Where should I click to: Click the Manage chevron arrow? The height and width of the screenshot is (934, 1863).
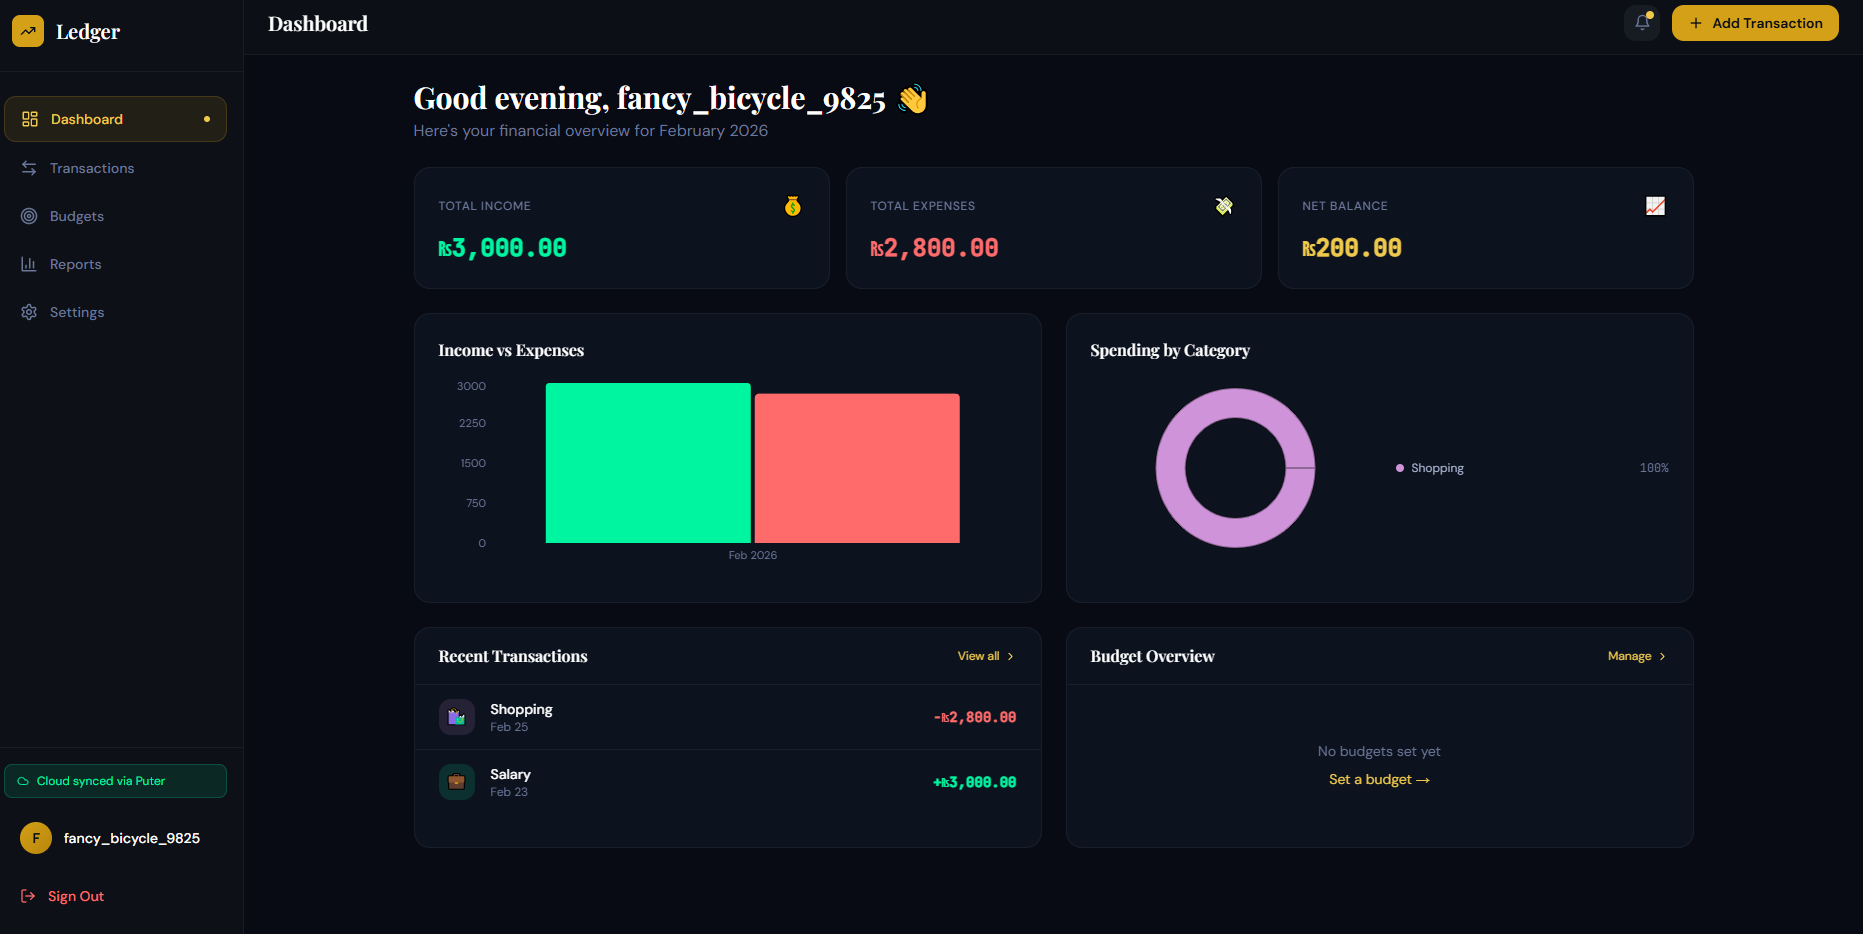click(1662, 656)
